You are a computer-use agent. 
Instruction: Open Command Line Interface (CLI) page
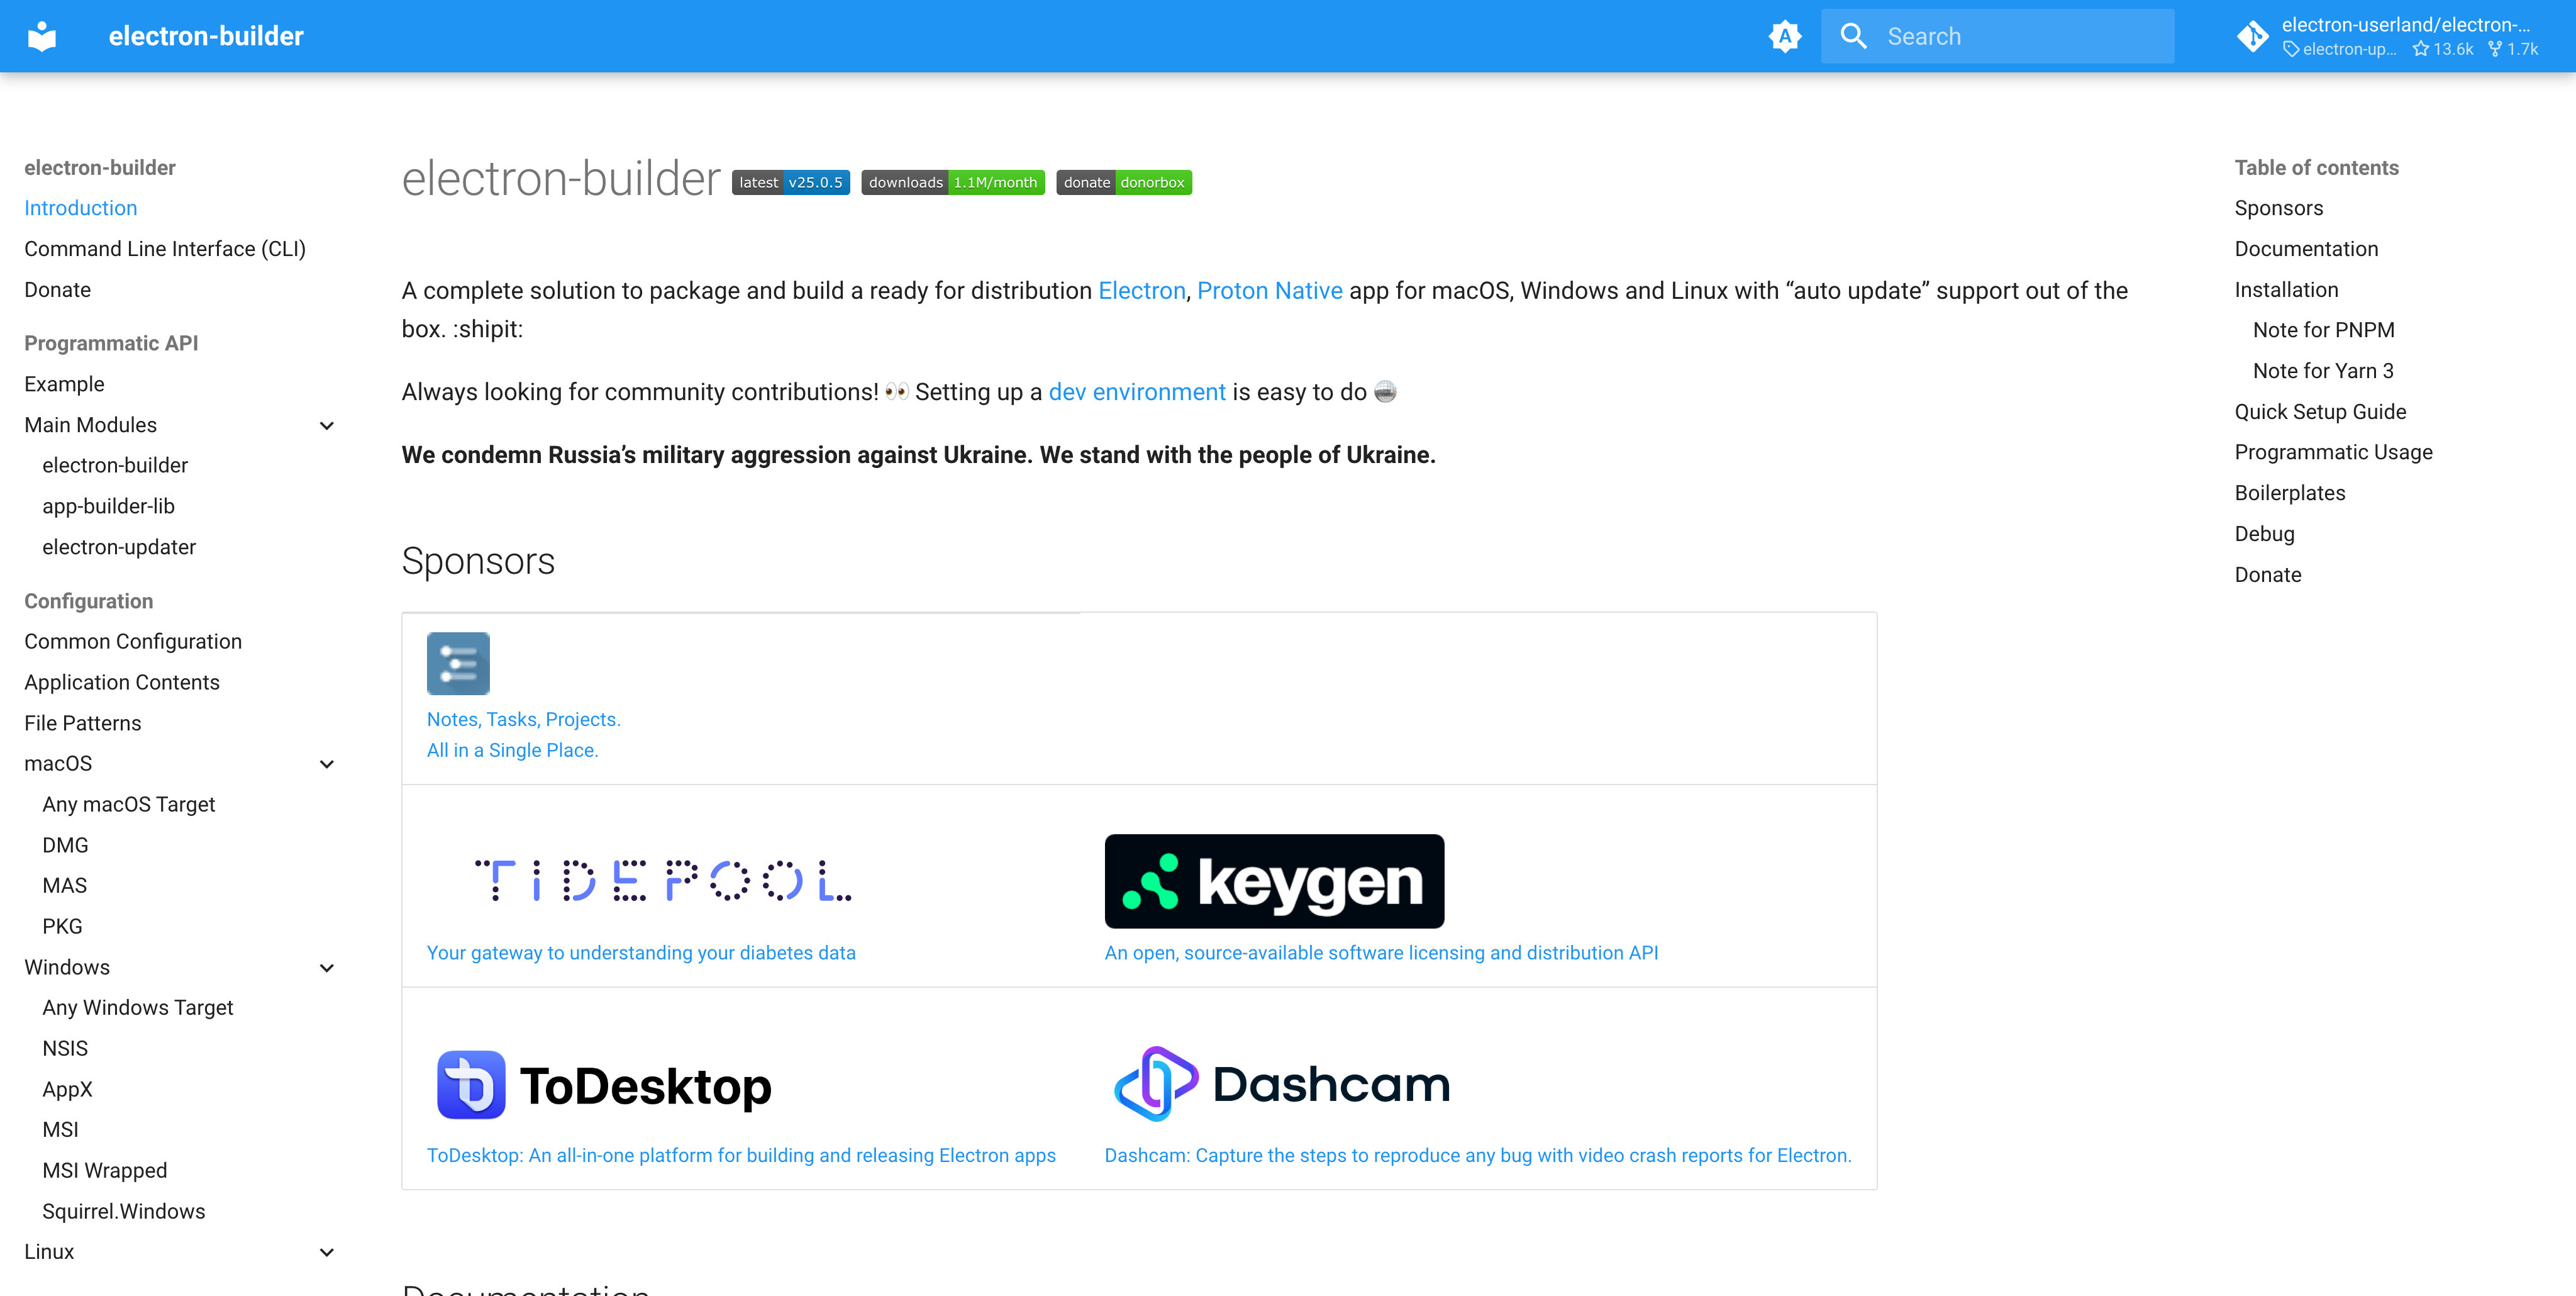point(165,249)
